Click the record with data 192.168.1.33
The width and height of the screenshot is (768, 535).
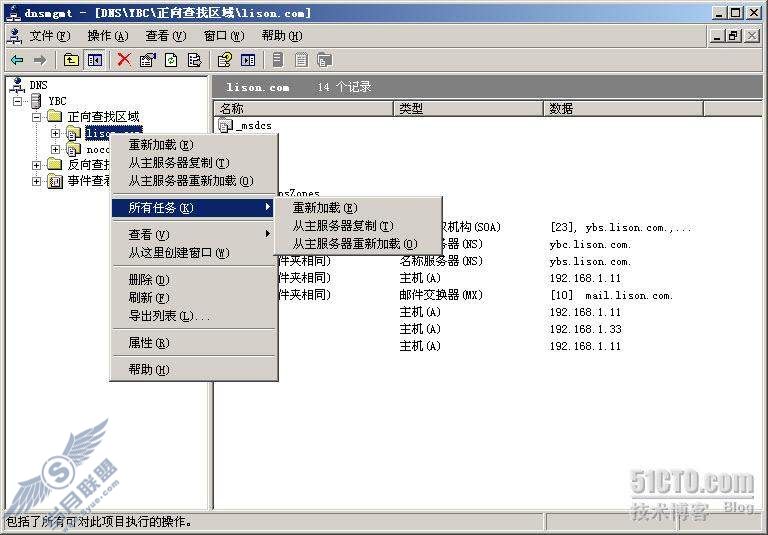click(585, 329)
